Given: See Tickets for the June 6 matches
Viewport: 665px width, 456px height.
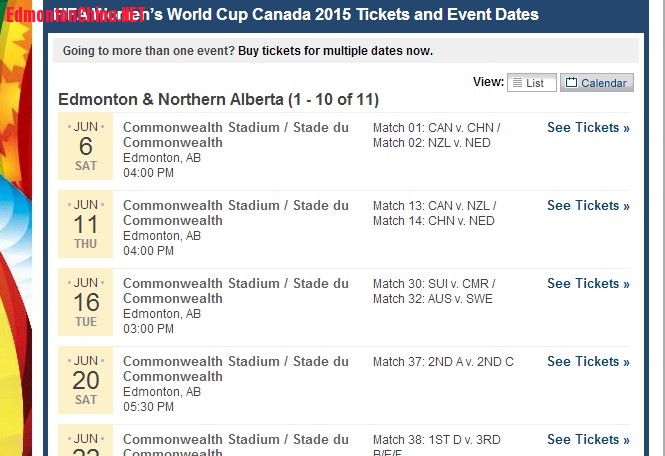Looking at the screenshot, I should pyautogui.click(x=588, y=128).
